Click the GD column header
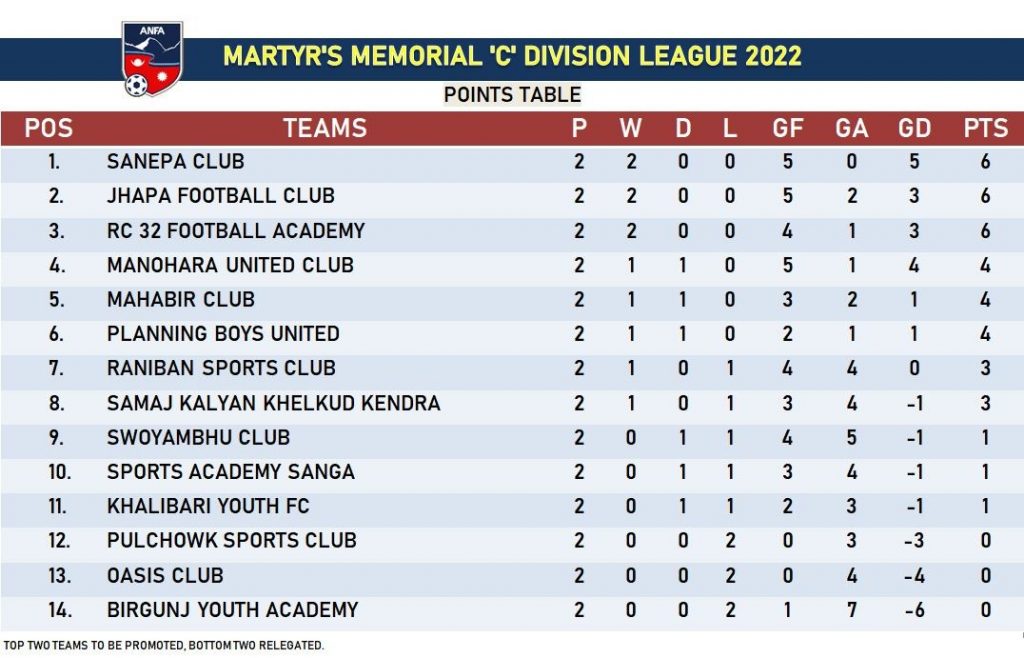1024x658 pixels. pyautogui.click(x=914, y=128)
